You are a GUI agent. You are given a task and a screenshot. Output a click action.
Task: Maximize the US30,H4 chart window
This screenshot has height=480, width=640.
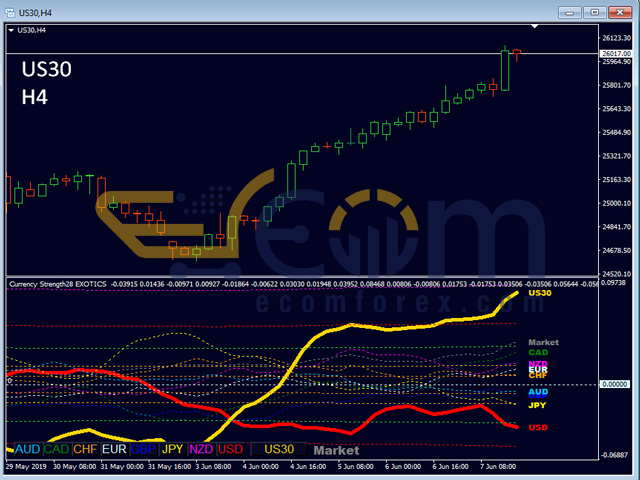coord(594,13)
